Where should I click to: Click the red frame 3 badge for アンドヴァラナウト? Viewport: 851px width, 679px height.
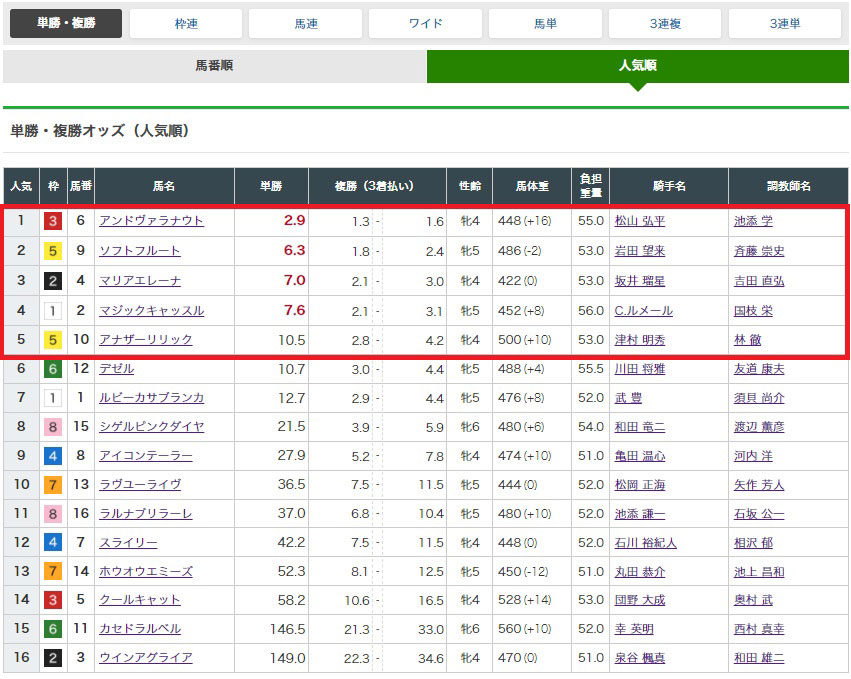point(53,221)
